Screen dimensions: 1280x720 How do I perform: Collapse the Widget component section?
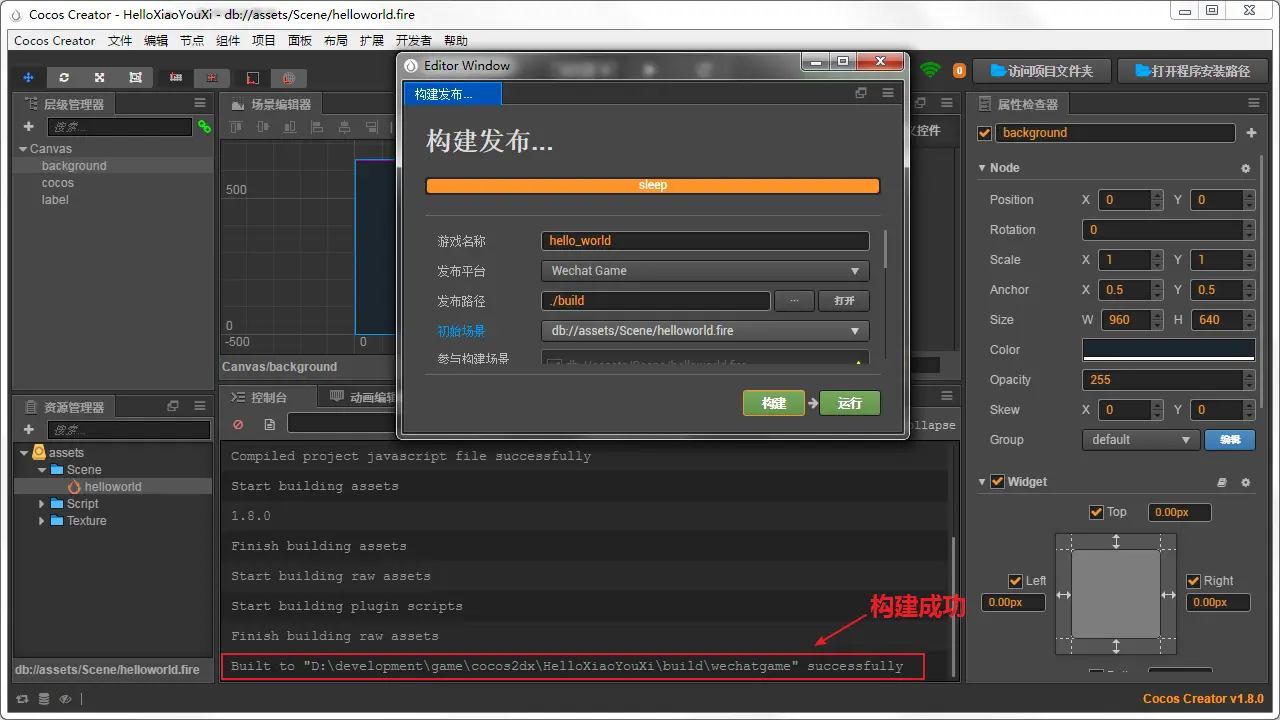click(x=982, y=482)
